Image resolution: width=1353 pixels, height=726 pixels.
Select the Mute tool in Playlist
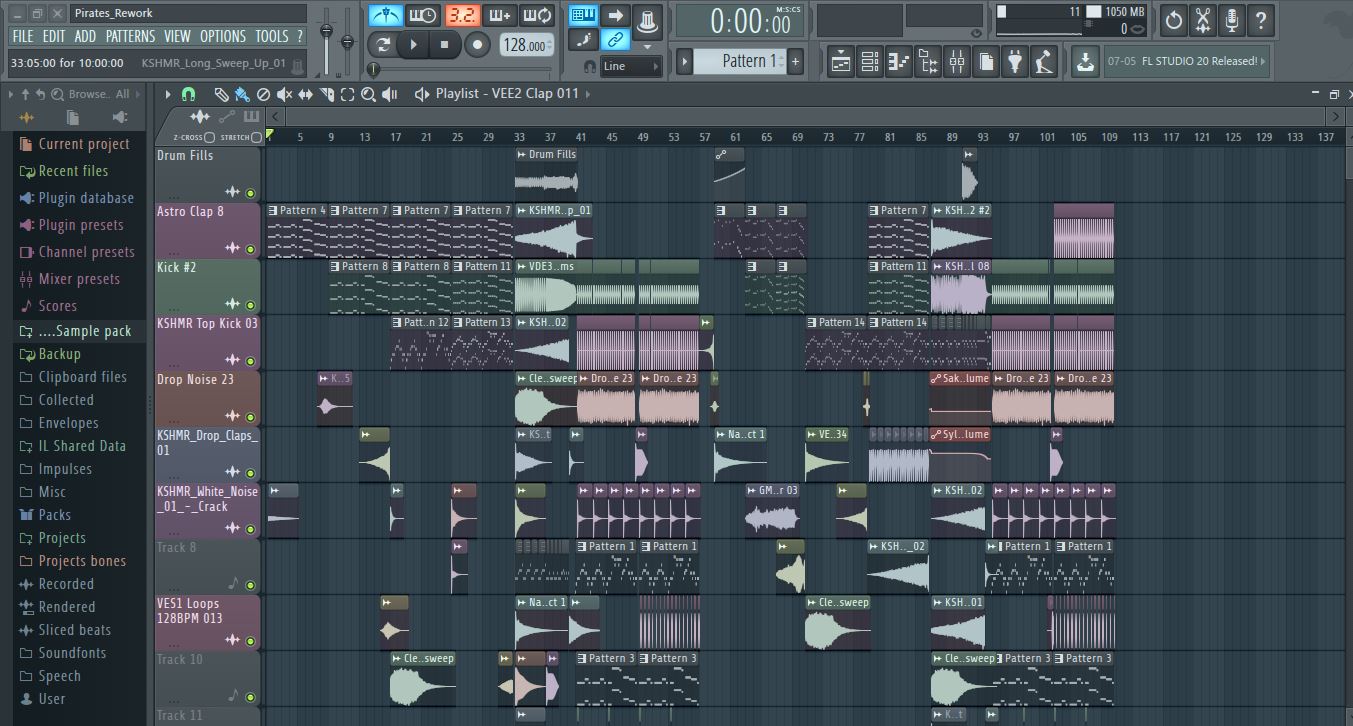(x=284, y=94)
